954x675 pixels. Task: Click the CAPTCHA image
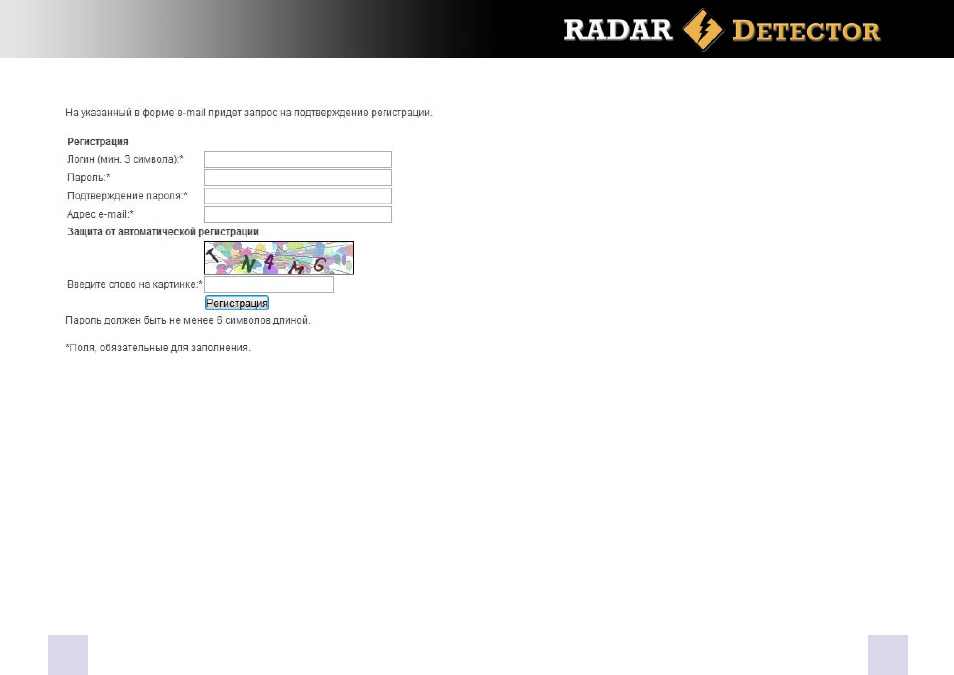click(279, 258)
